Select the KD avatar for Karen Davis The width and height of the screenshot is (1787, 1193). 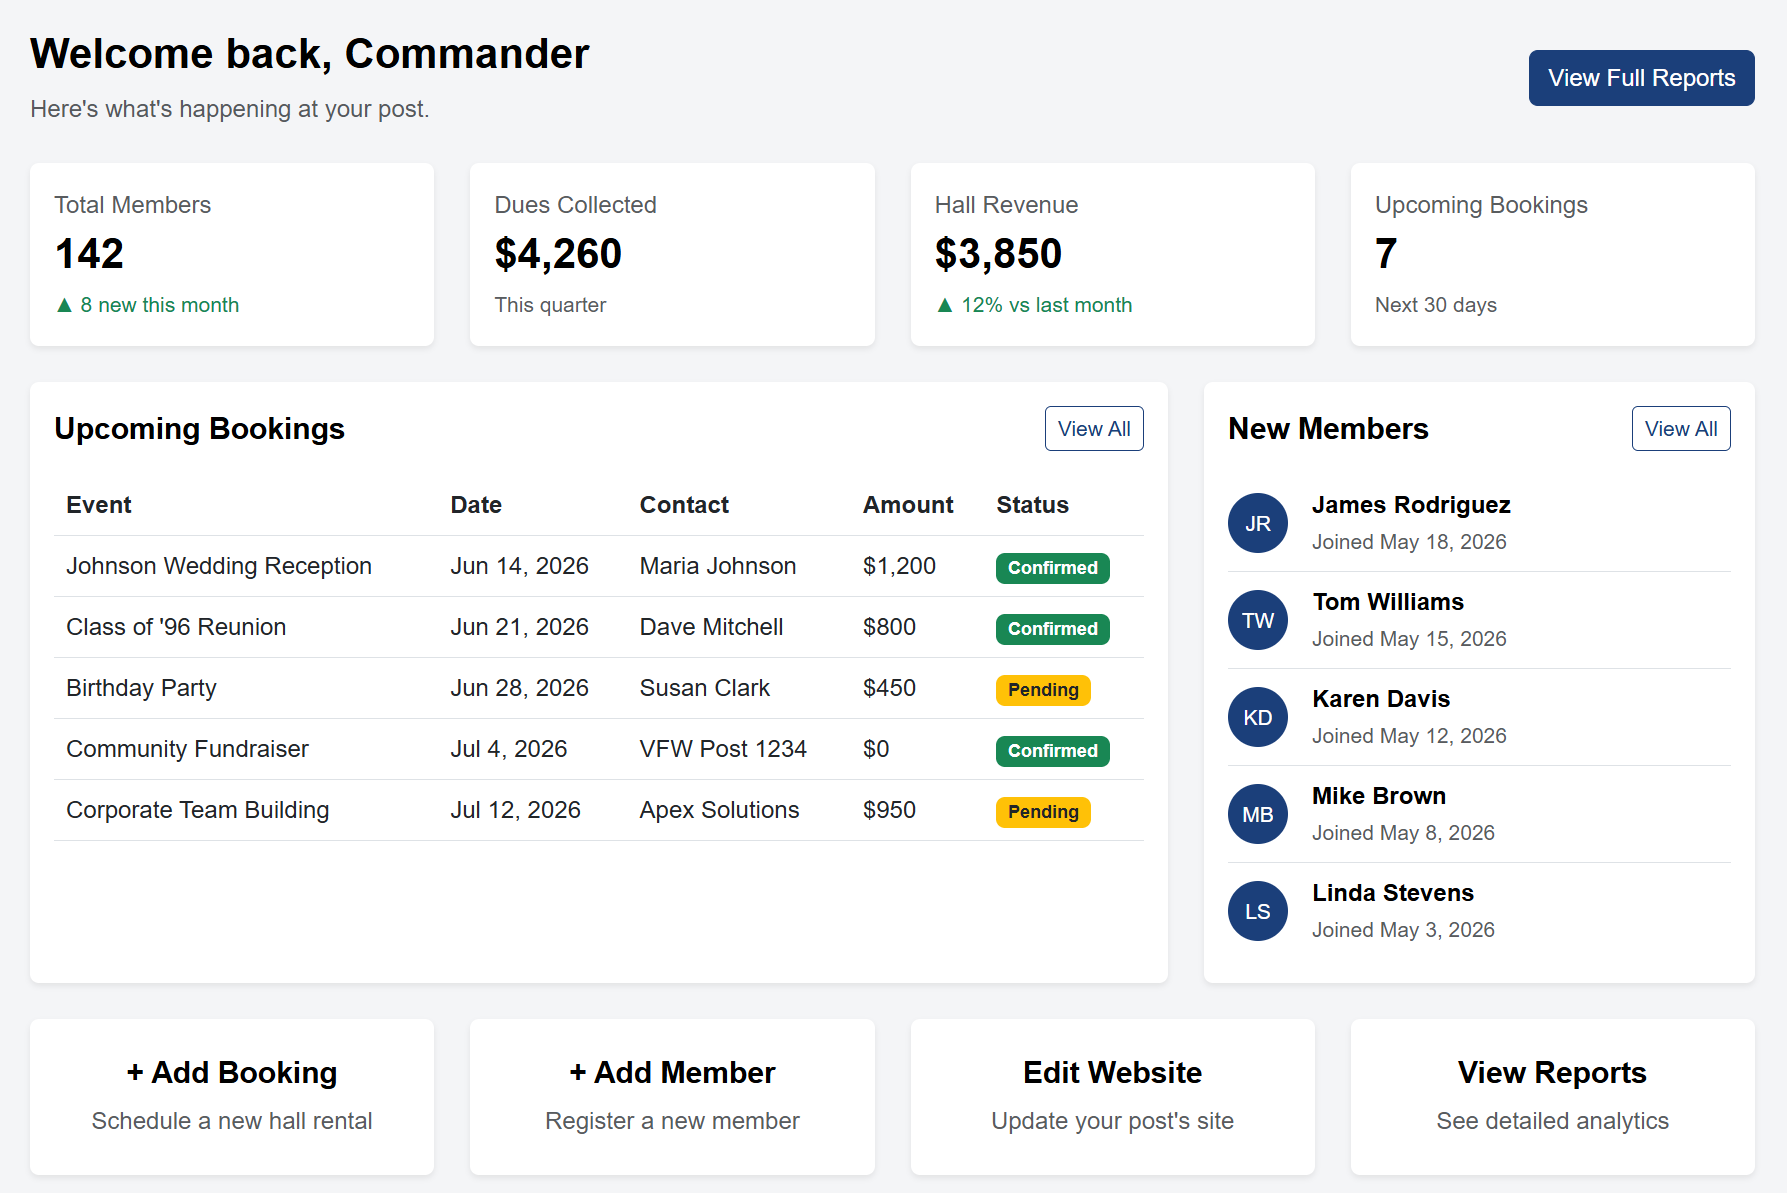coord(1258,717)
